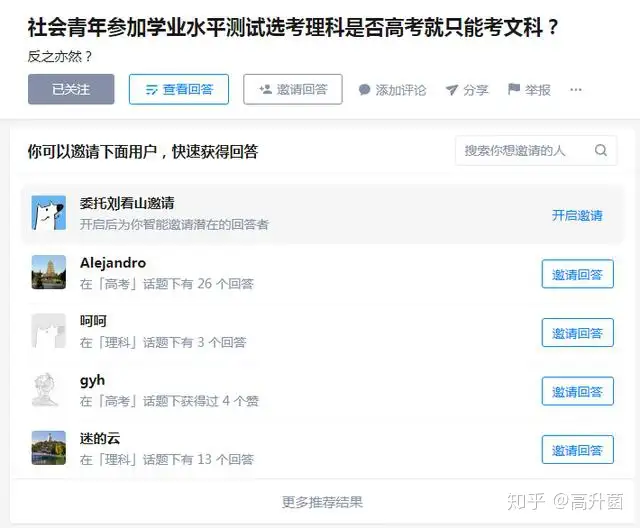This screenshot has width=640, height=528.
Task: Focus the 搜索你想邀请的人 search field
Action: click(536, 151)
